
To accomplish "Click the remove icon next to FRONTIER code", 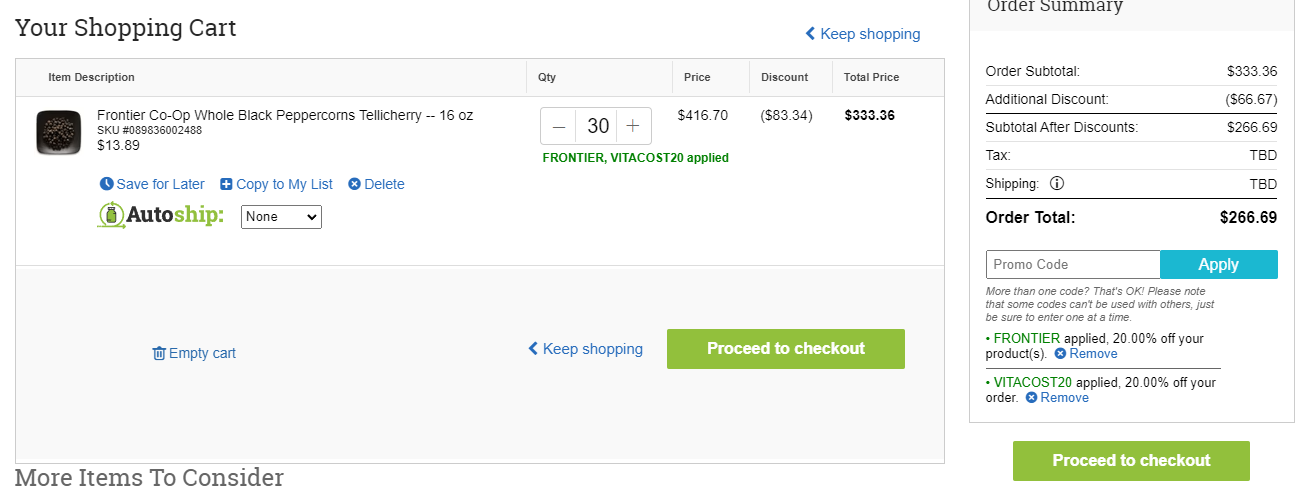I will point(1060,354).
